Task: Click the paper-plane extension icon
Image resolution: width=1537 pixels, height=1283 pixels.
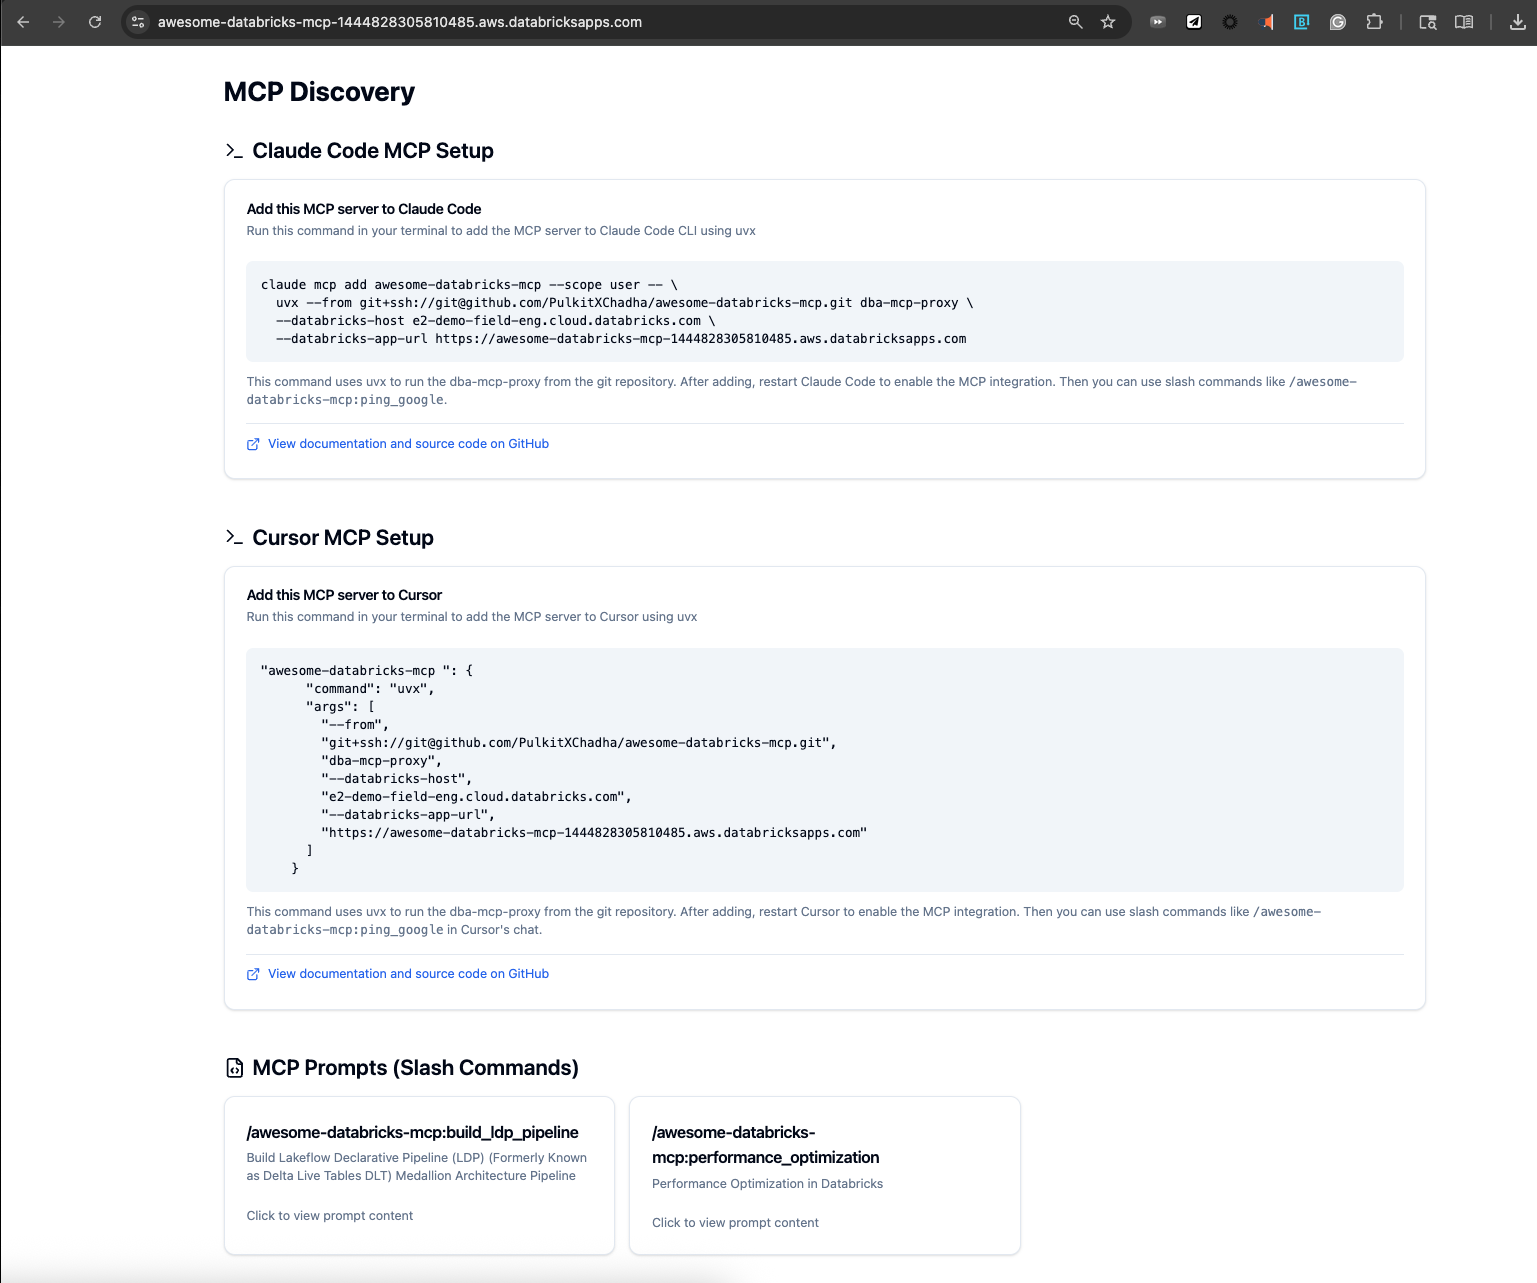Action: [1193, 21]
